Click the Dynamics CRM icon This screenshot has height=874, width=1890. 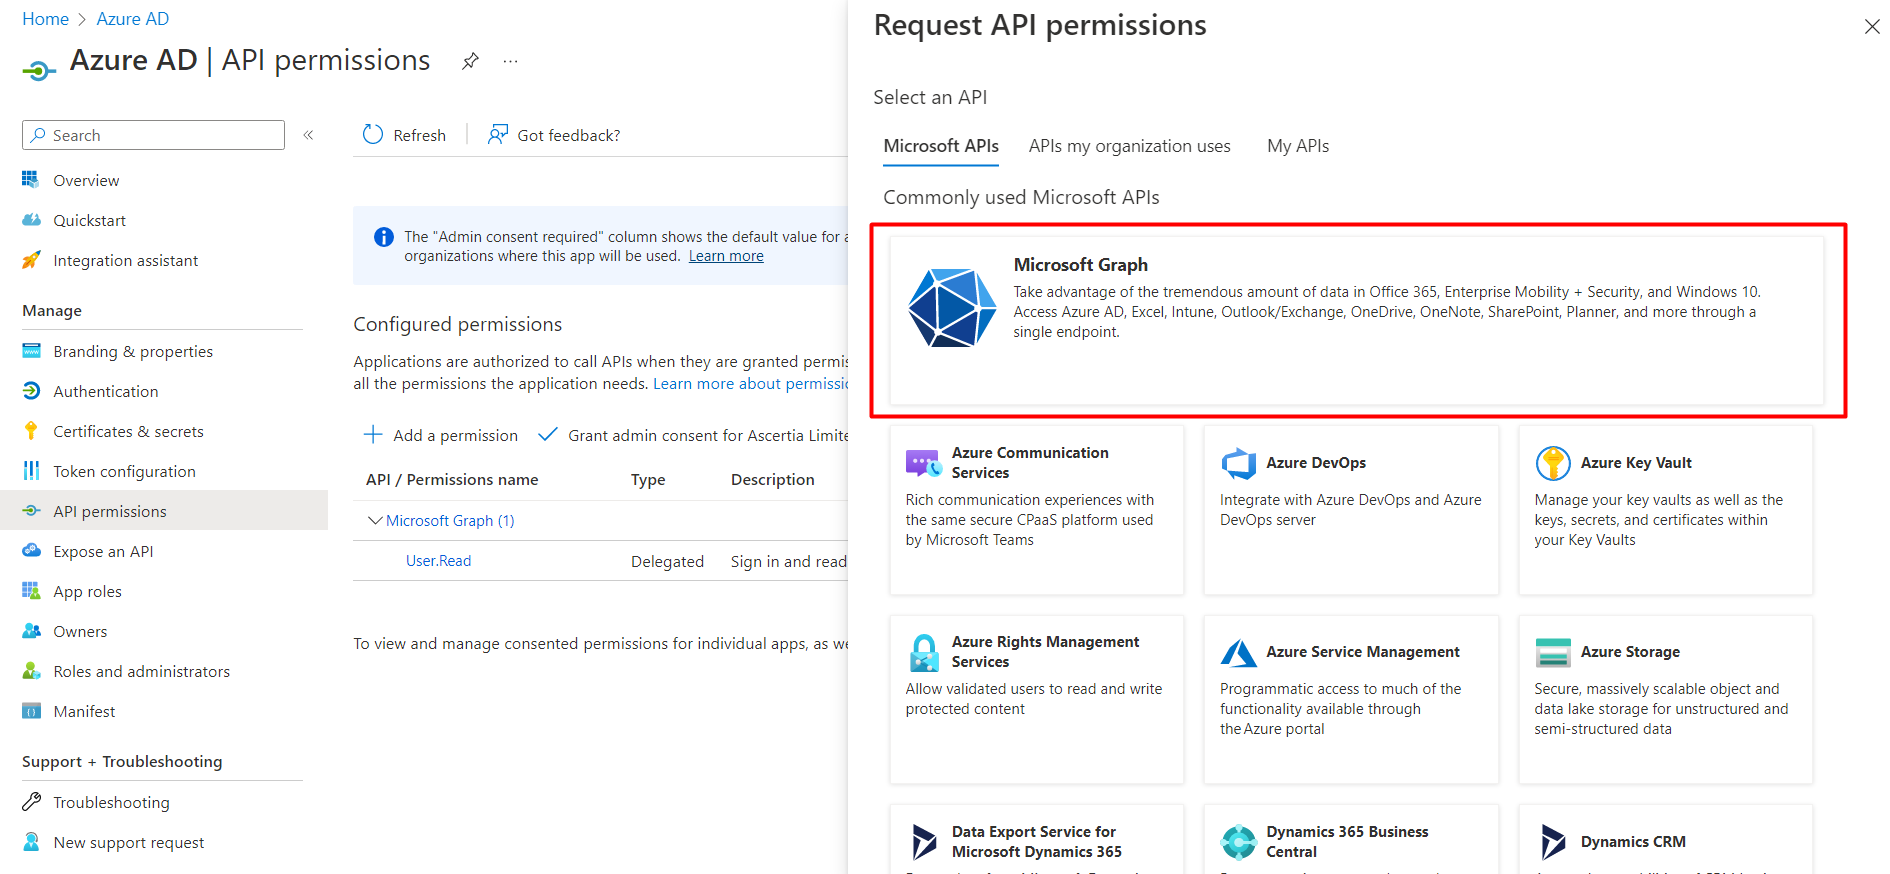(1553, 842)
